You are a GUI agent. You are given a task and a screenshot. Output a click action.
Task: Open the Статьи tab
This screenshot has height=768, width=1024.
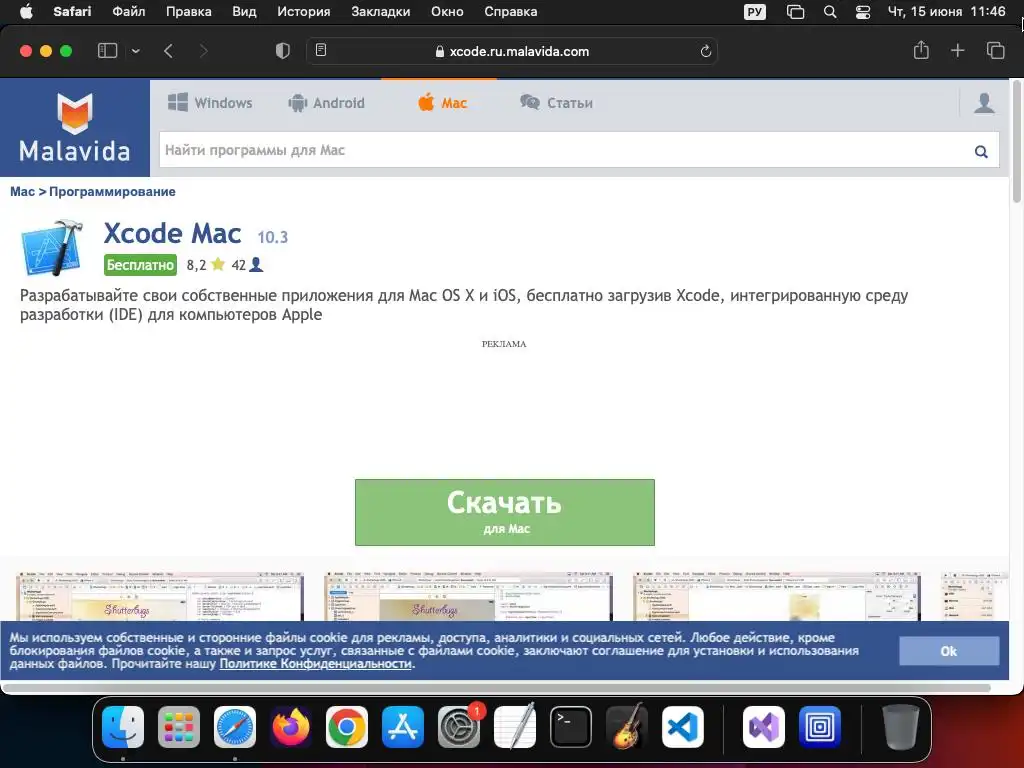point(556,103)
